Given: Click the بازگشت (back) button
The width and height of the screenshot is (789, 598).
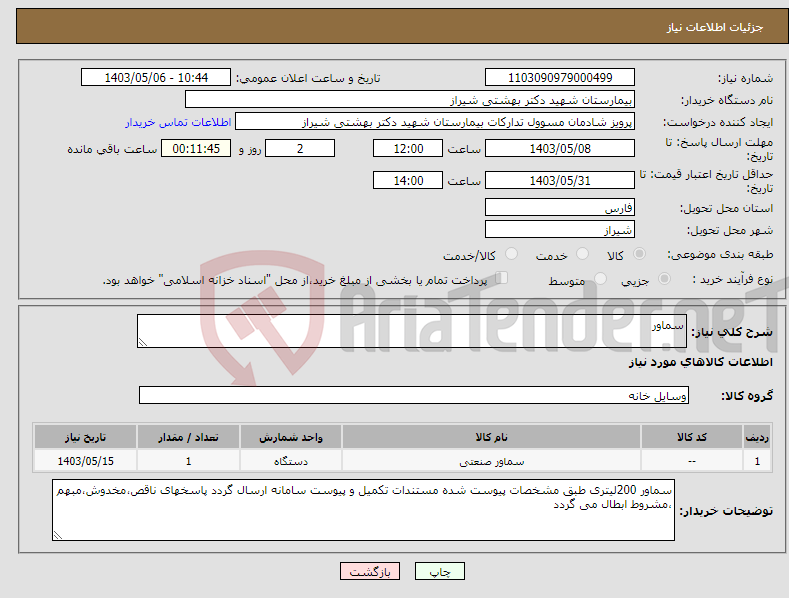Looking at the screenshot, I should pos(370,571).
